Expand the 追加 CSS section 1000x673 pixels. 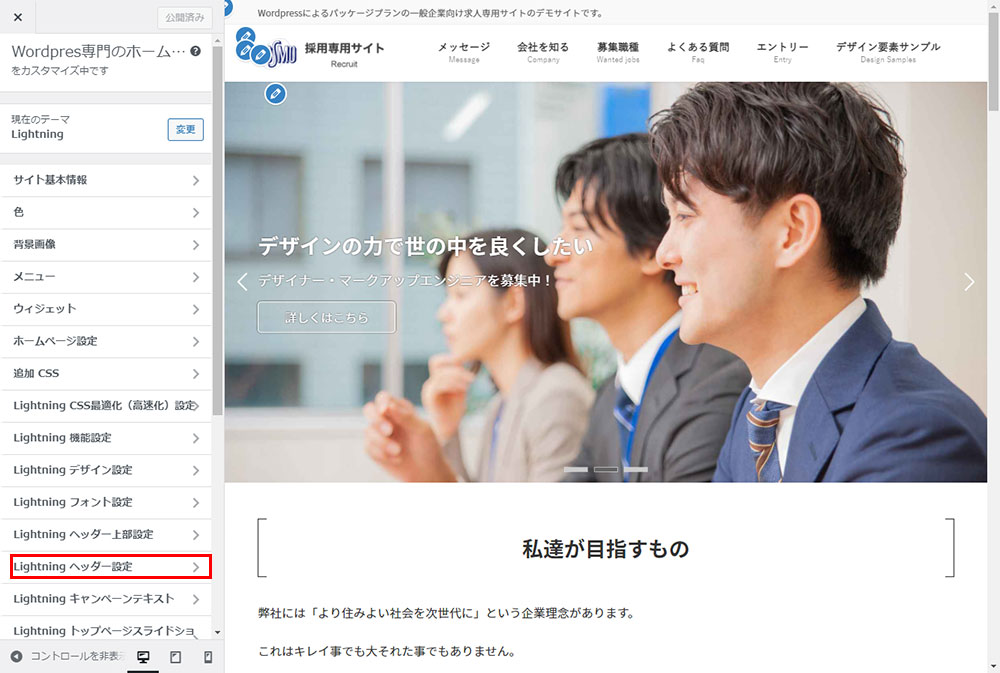(106, 373)
